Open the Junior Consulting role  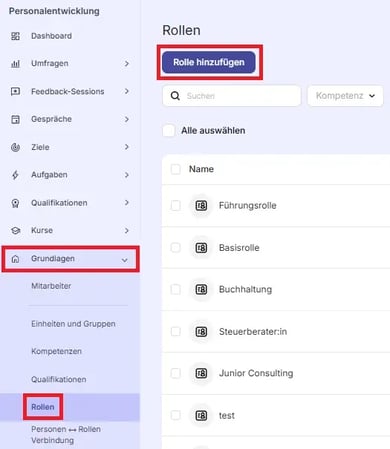tap(256, 373)
